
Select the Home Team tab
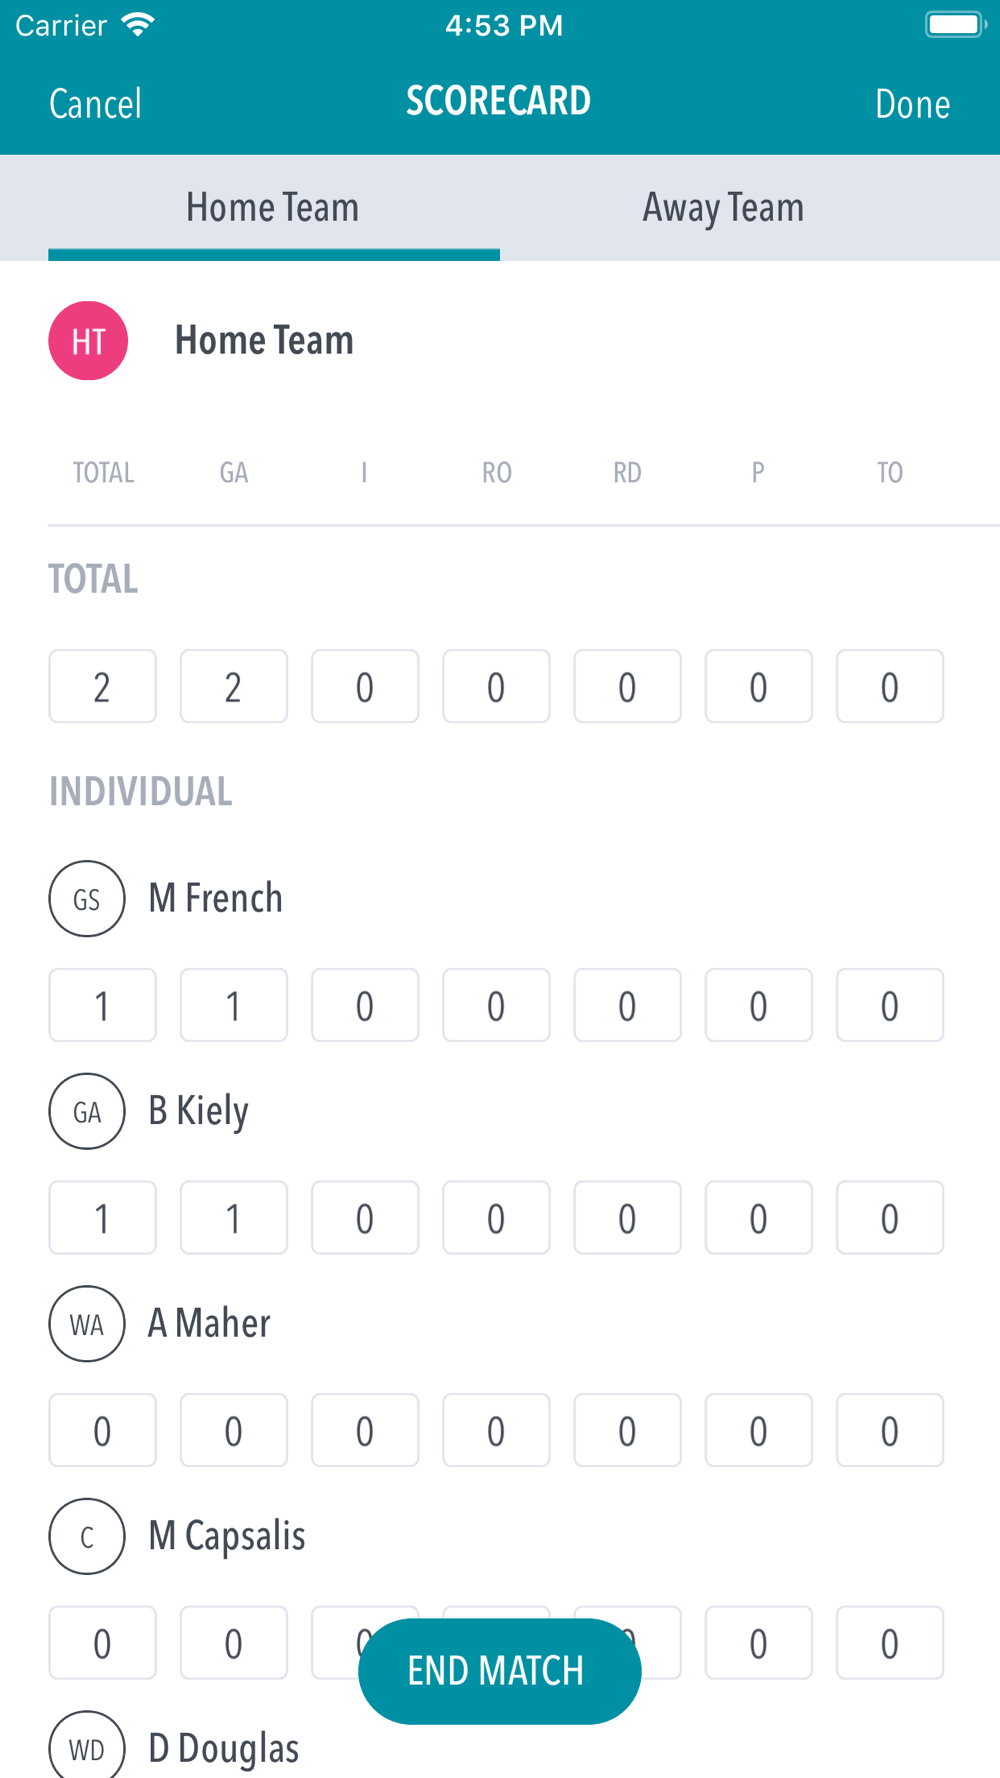pos(273,208)
